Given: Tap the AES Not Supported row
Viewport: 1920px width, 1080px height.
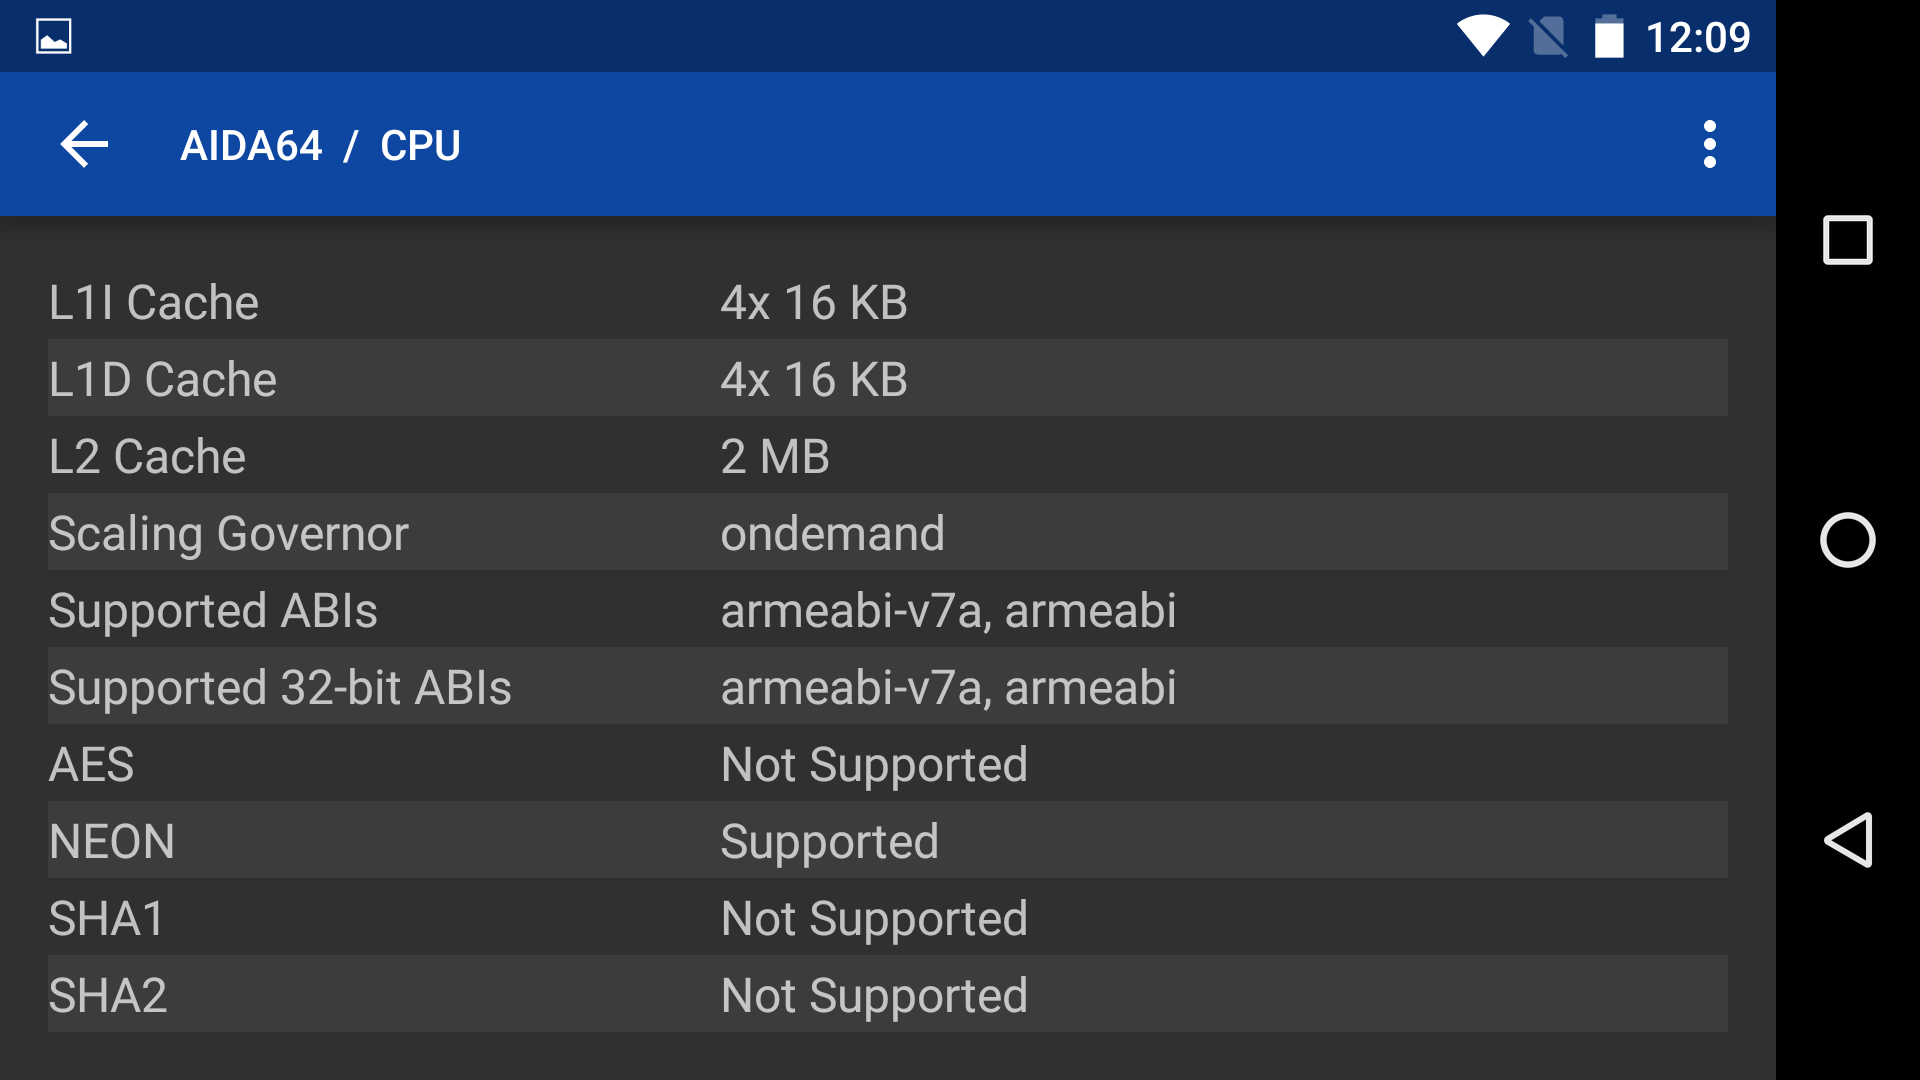Looking at the screenshot, I should [x=887, y=764].
